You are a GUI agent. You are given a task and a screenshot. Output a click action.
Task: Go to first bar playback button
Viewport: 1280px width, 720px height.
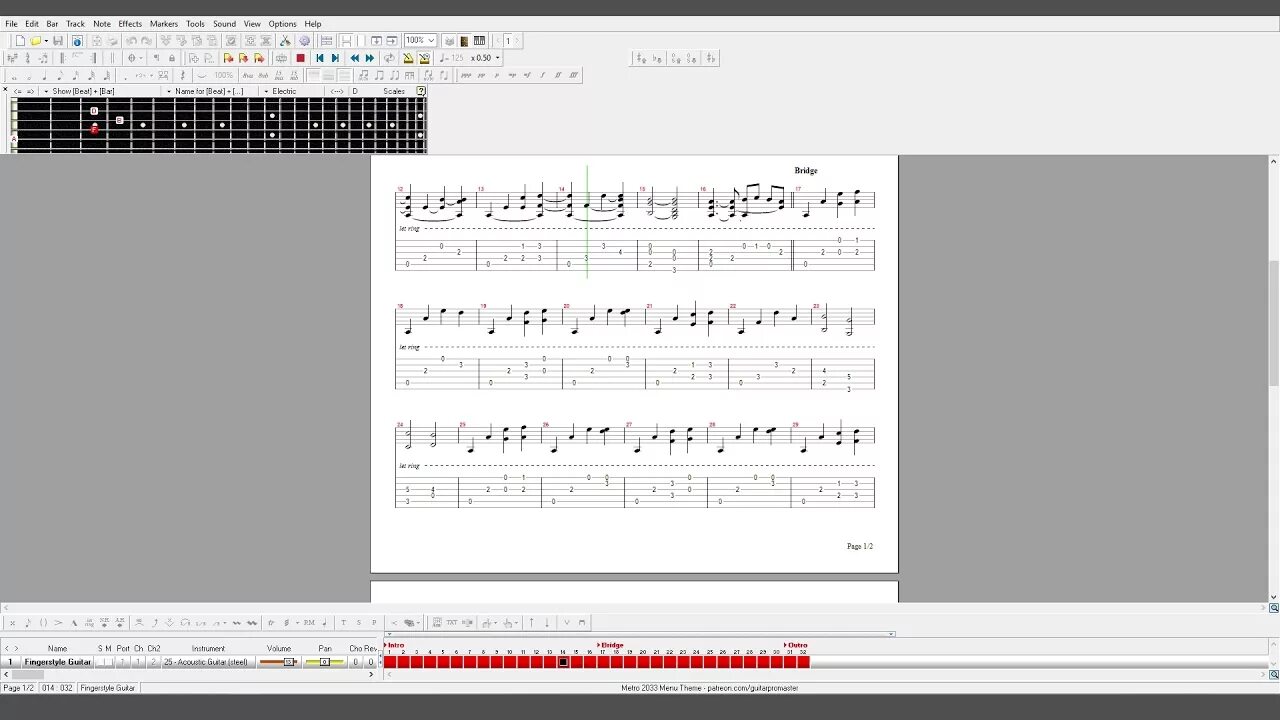(x=320, y=58)
